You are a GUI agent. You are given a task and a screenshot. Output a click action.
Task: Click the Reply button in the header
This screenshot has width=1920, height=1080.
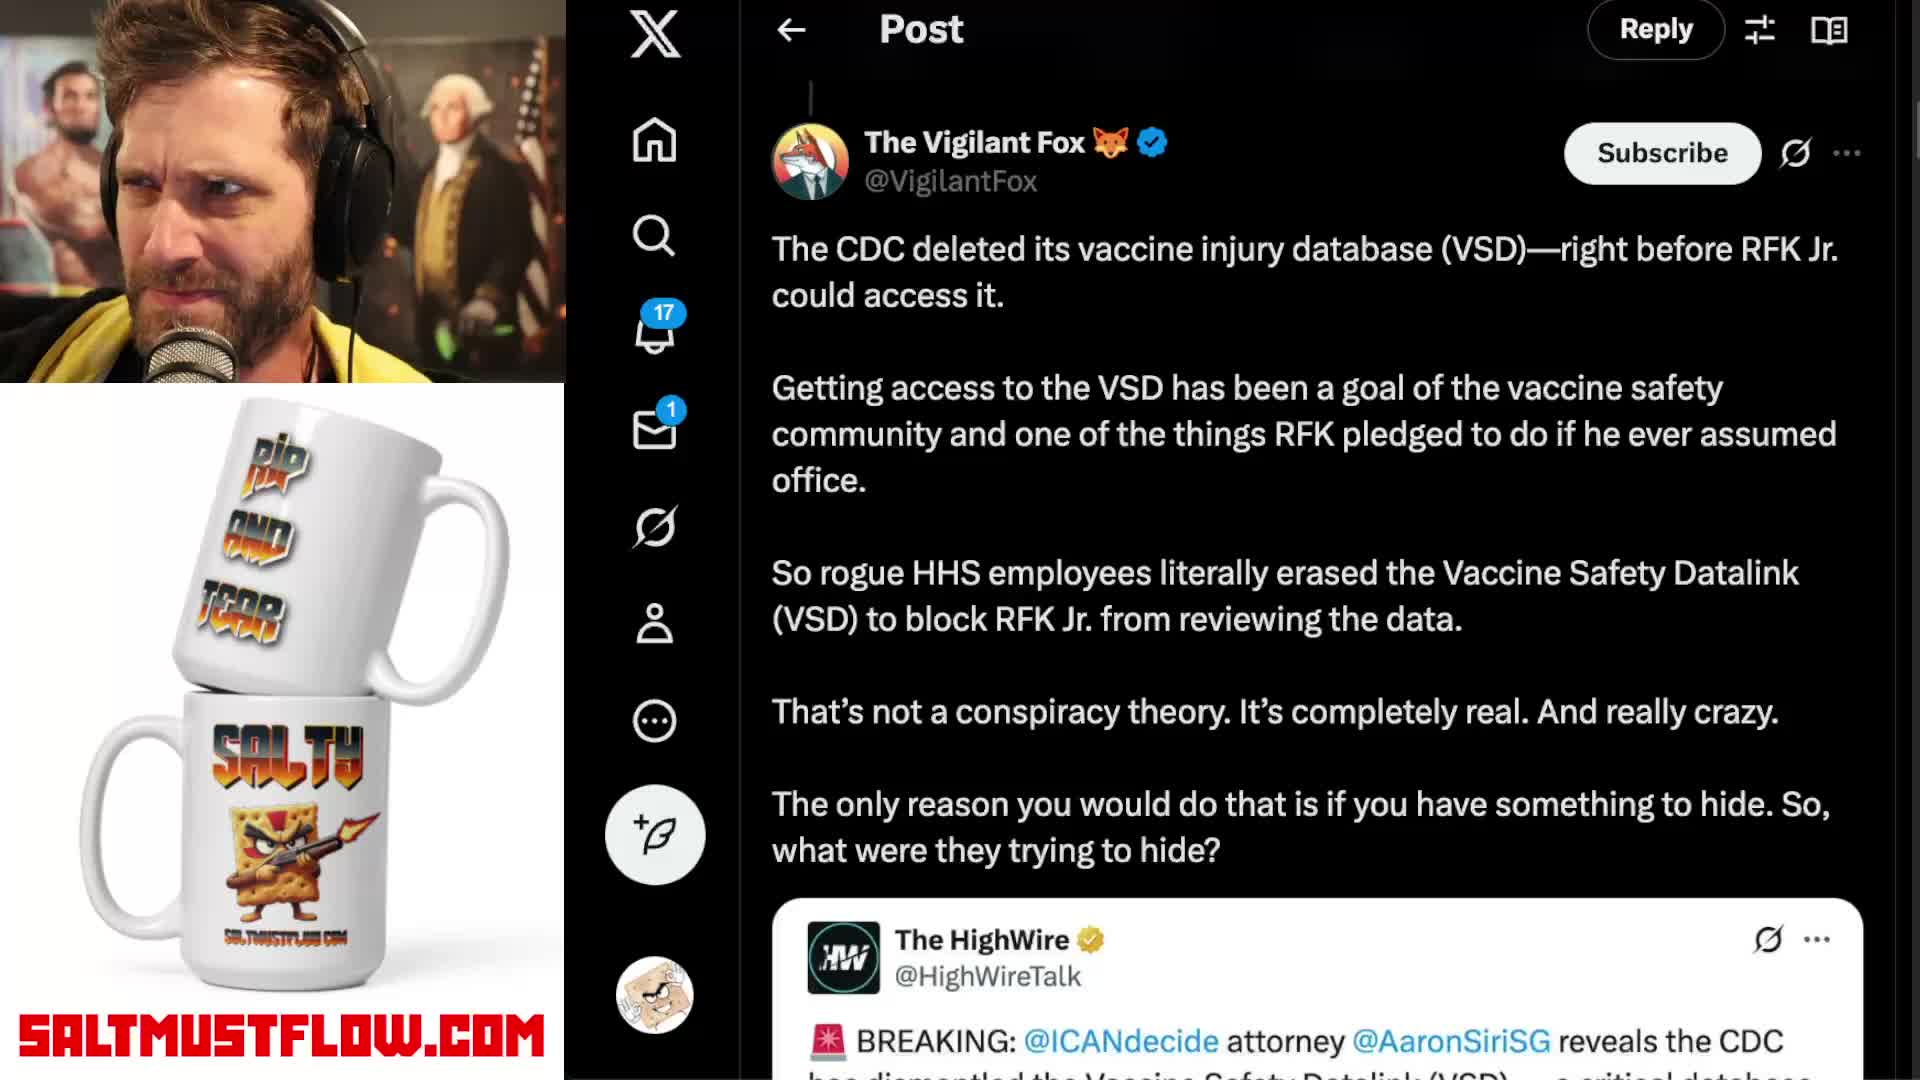click(1656, 30)
